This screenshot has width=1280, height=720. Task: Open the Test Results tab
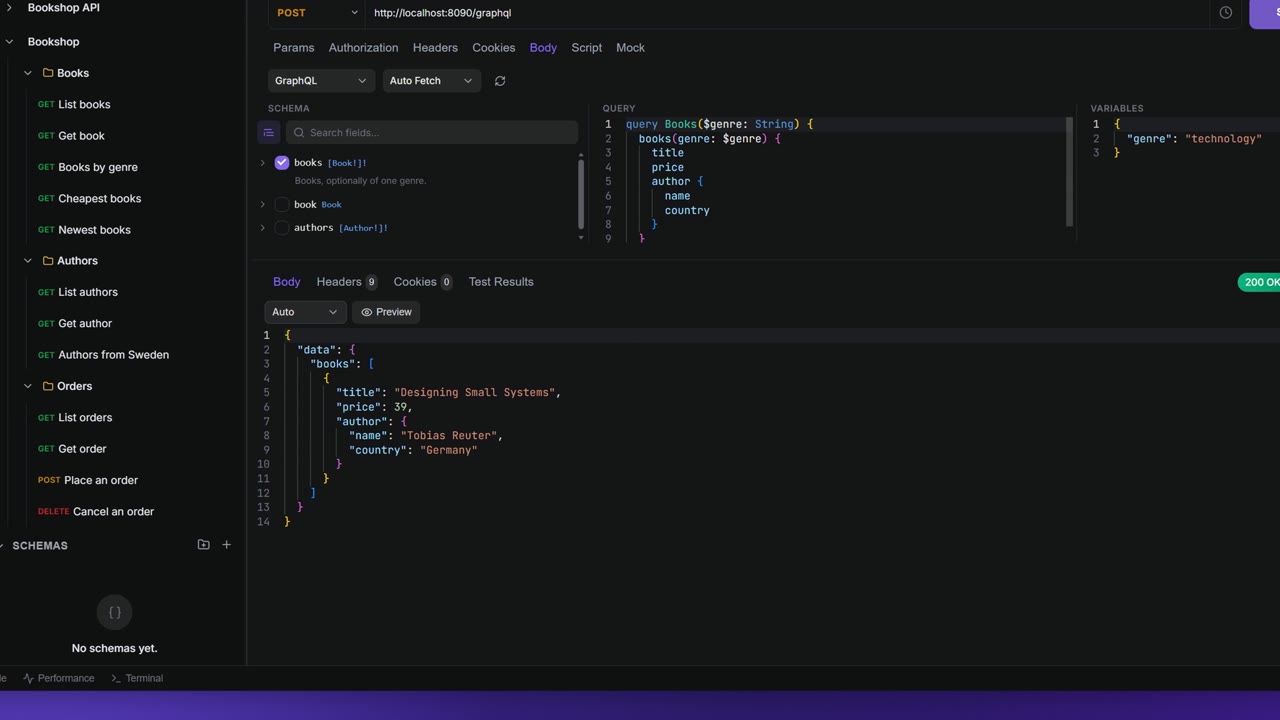click(x=501, y=282)
